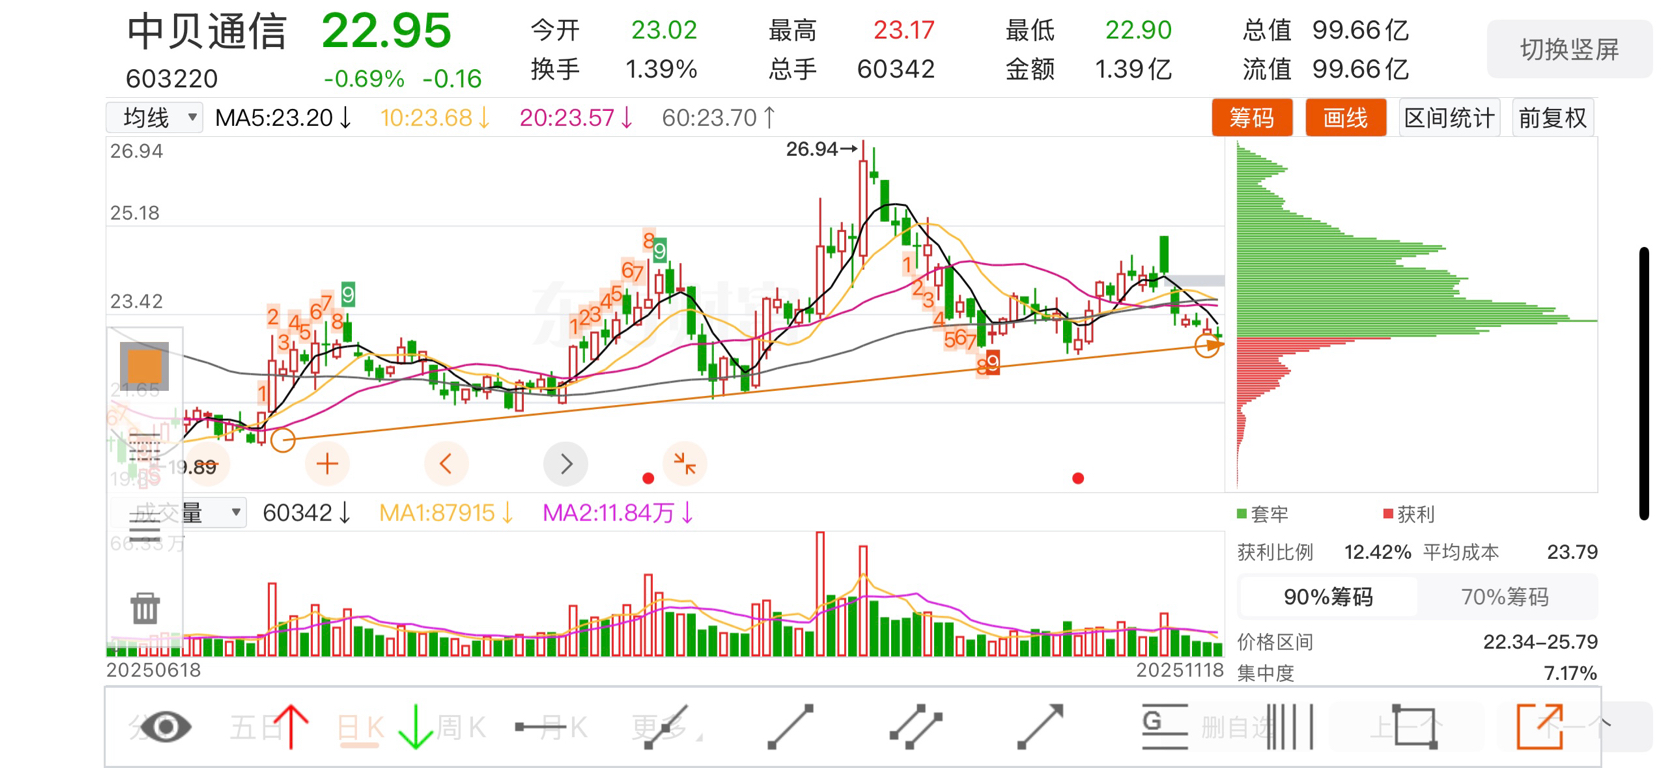Grab the trendline start circle handle

[283, 439]
